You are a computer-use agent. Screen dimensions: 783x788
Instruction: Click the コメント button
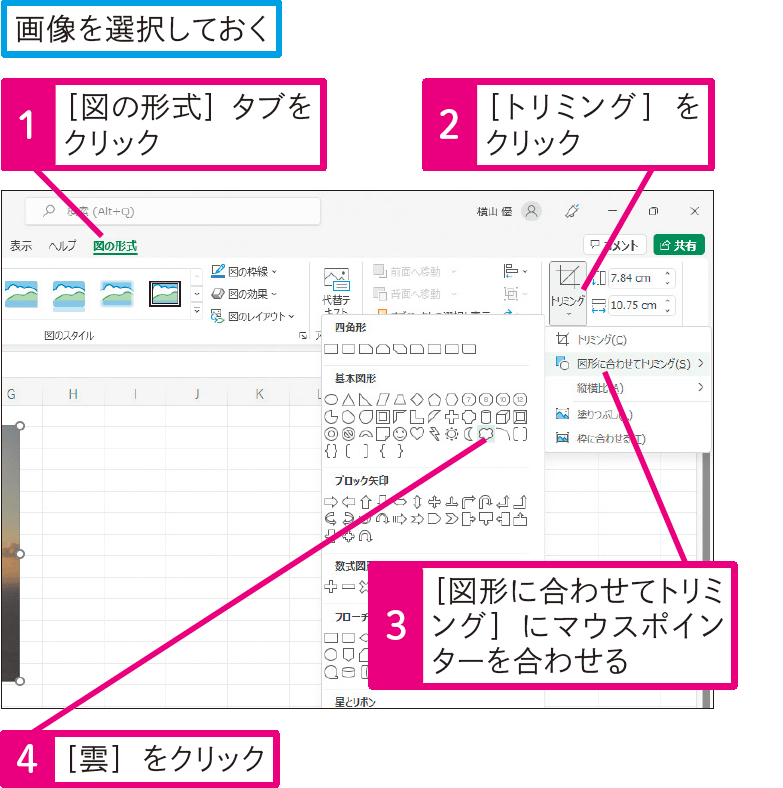click(x=615, y=245)
